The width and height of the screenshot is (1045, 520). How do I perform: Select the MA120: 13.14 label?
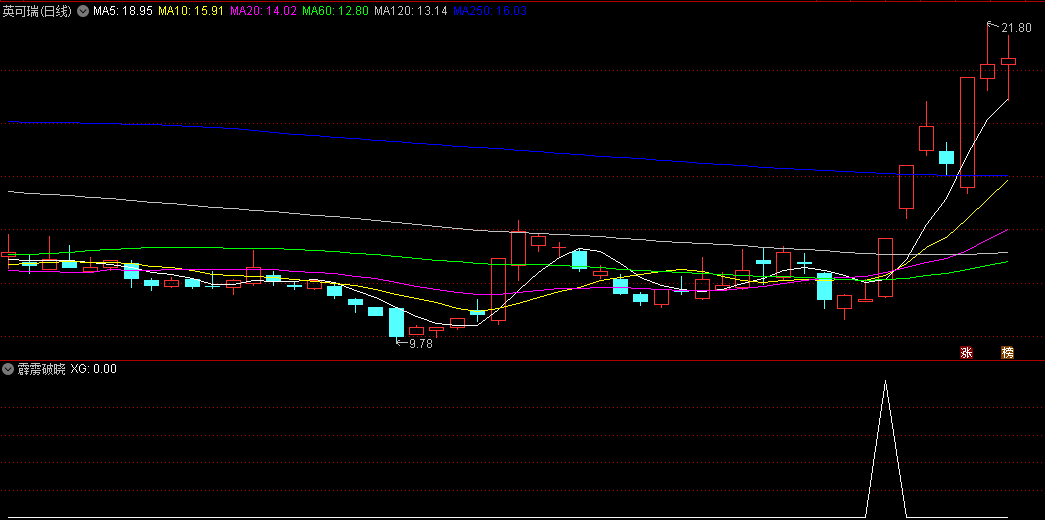[x=411, y=11]
